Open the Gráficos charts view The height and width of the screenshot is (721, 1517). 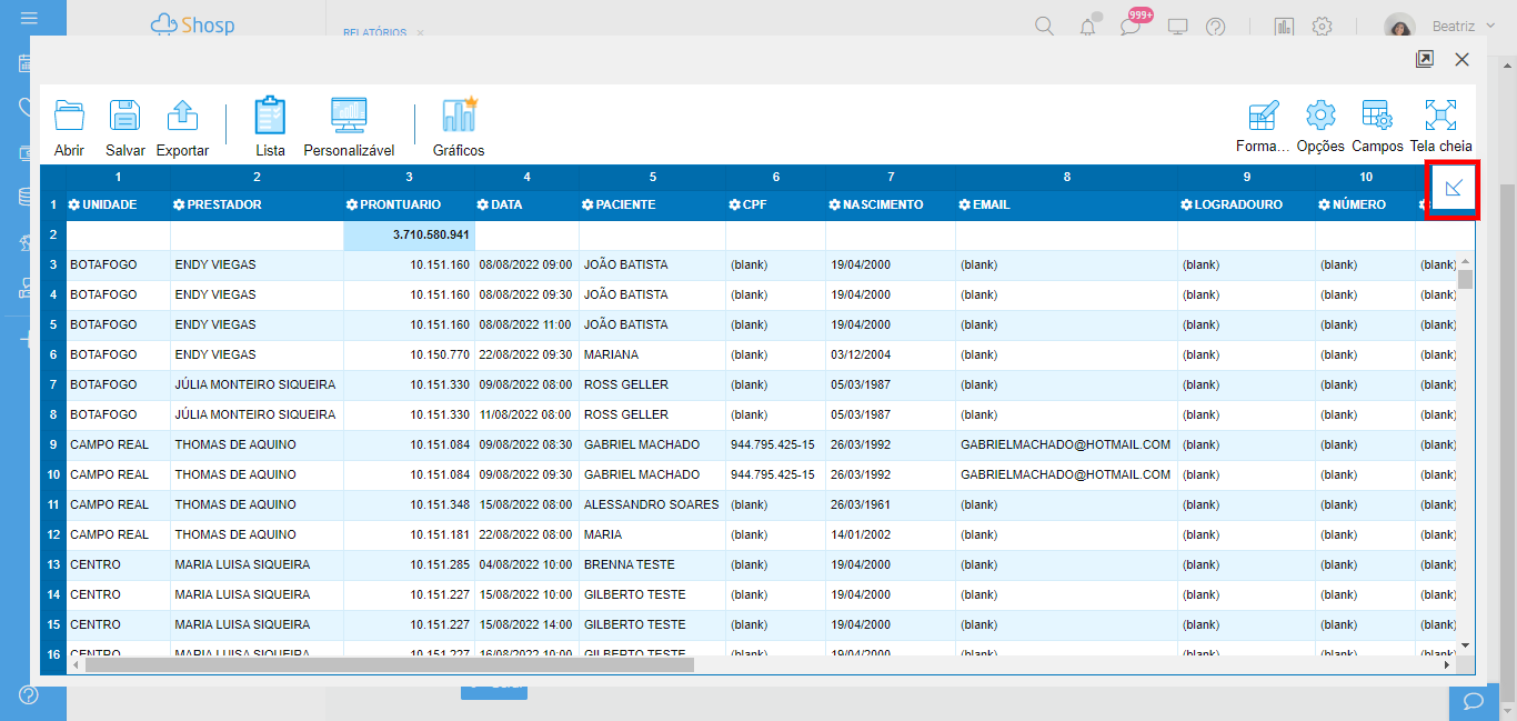458,128
